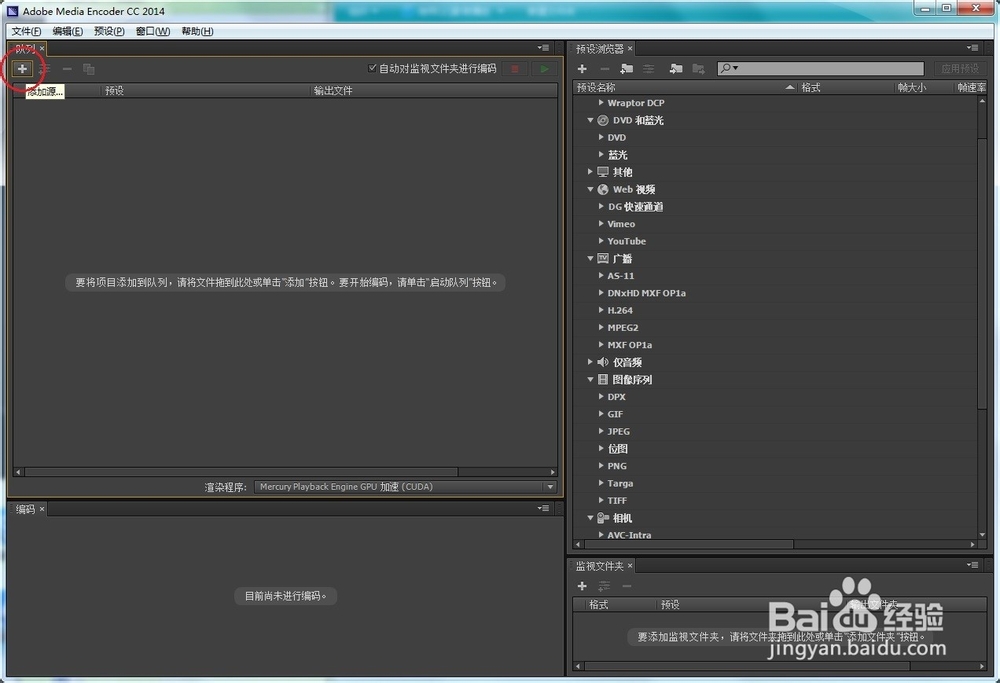Collapse the 广播 category
The height and width of the screenshot is (683, 1000).
click(591, 258)
